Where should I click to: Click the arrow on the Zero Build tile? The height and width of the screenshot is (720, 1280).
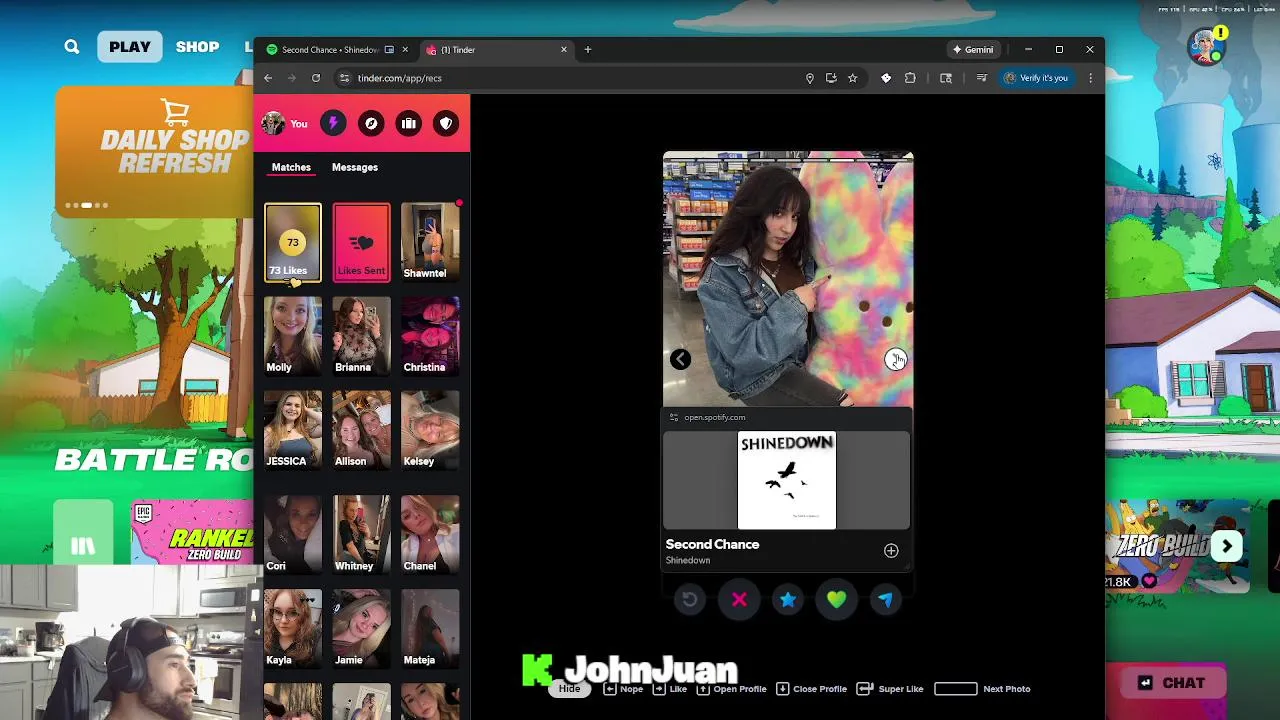click(x=1227, y=547)
